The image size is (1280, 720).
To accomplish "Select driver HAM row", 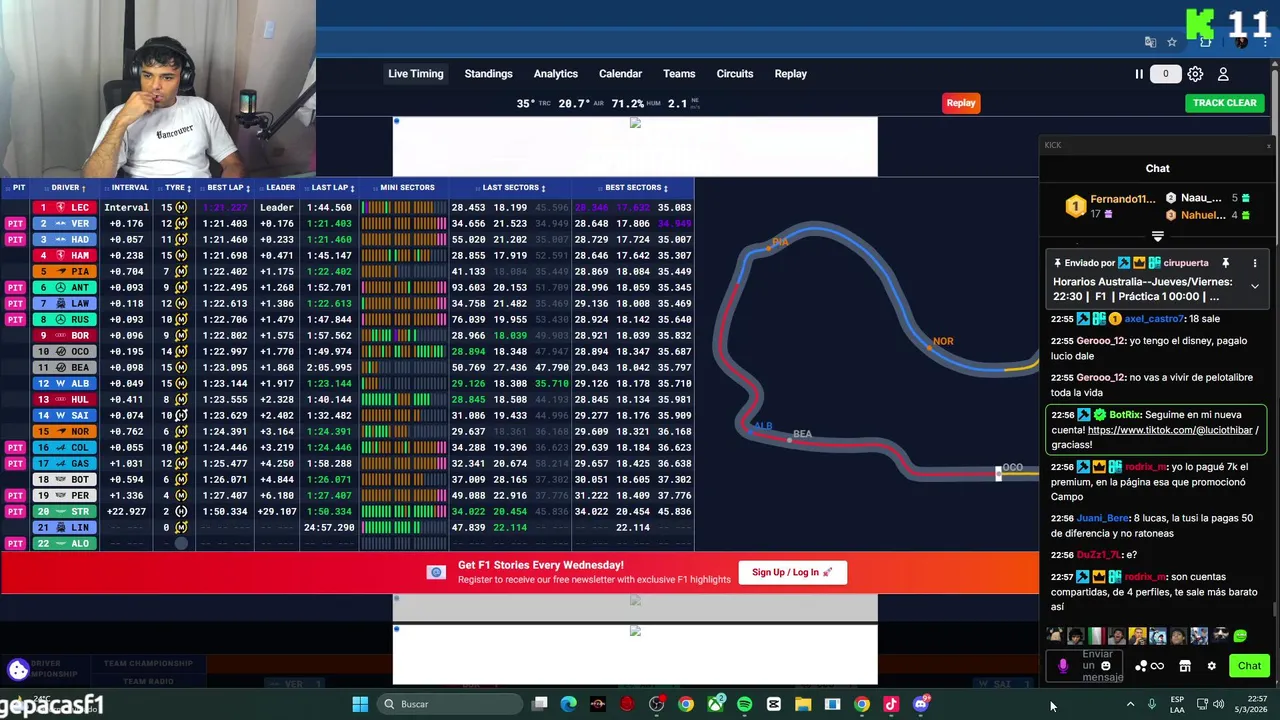I will pos(65,256).
